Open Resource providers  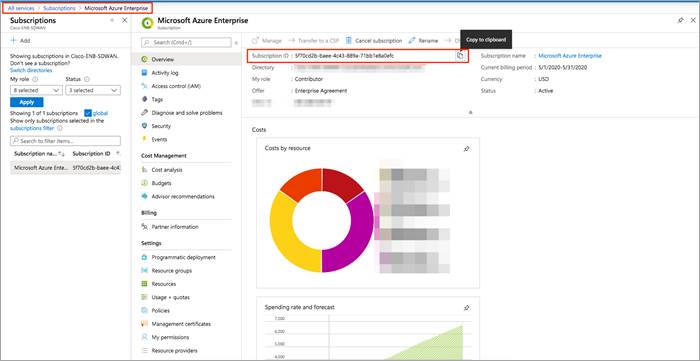click(x=175, y=351)
